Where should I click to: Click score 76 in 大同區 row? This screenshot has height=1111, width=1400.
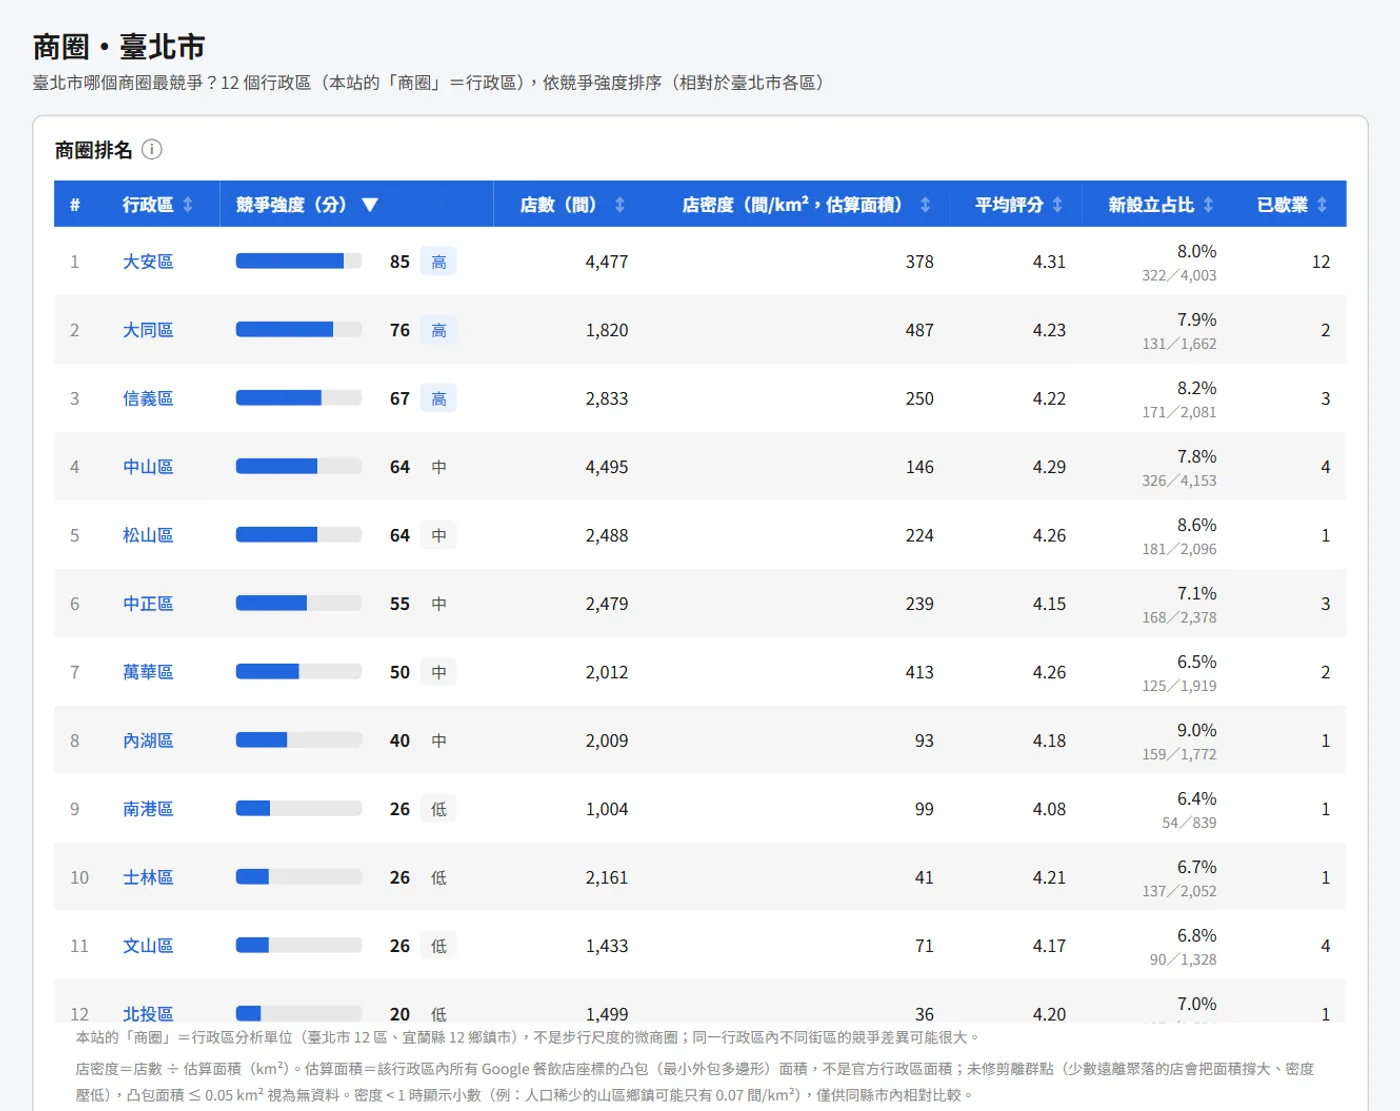point(400,330)
